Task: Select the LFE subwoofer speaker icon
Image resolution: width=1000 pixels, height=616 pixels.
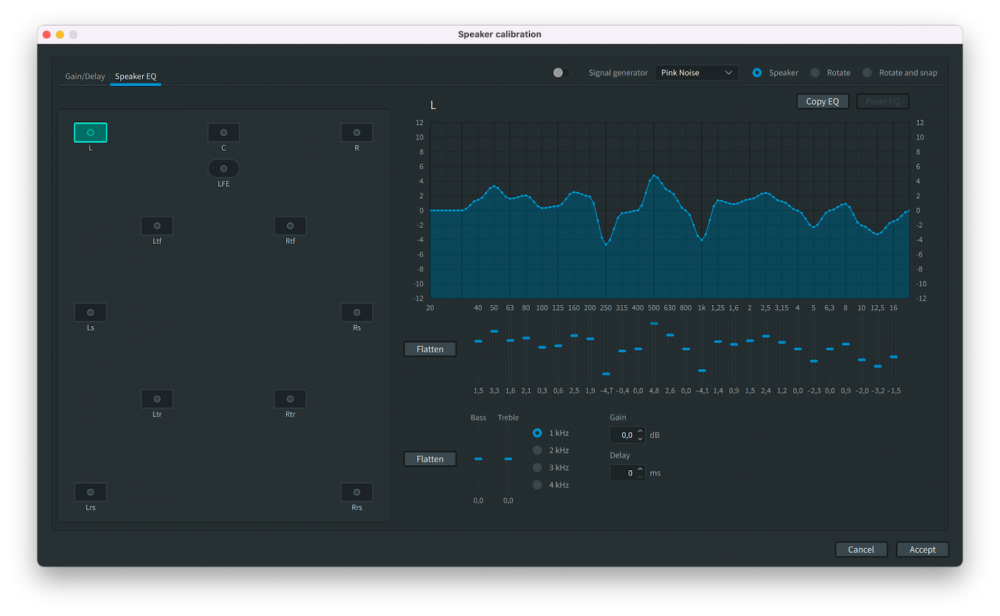Action: [223, 169]
